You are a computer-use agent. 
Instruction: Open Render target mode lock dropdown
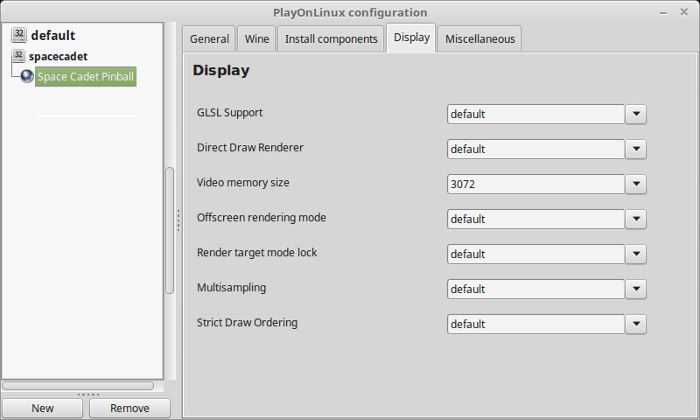pyautogui.click(x=636, y=254)
